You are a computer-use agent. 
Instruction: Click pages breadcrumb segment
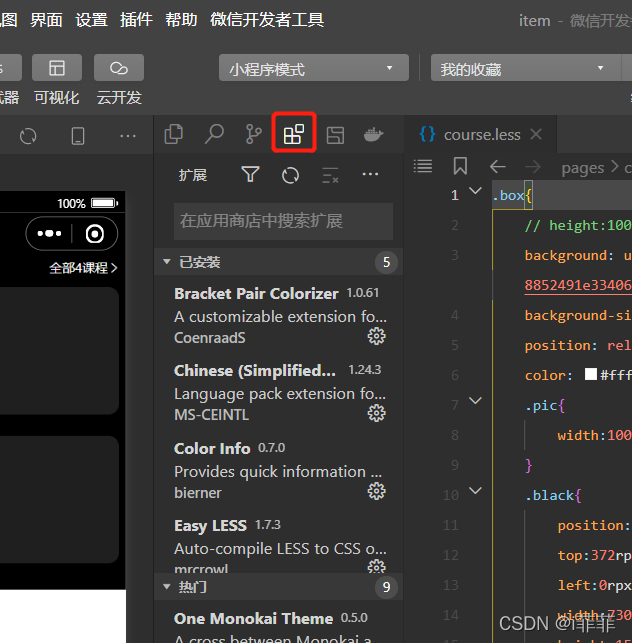[583, 168]
